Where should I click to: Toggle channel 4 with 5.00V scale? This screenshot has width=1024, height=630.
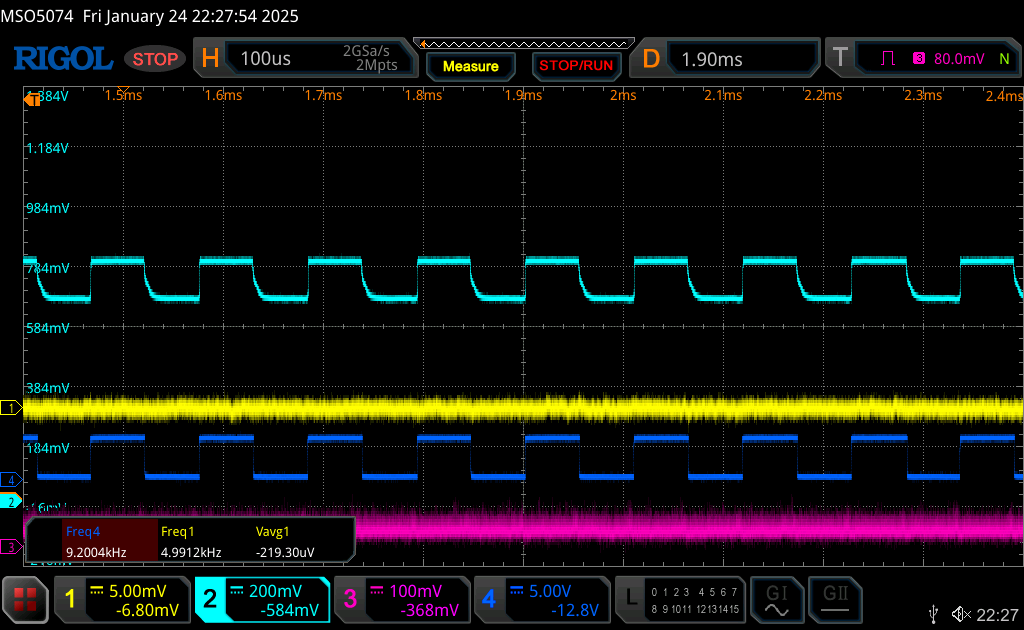[x=541, y=600]
